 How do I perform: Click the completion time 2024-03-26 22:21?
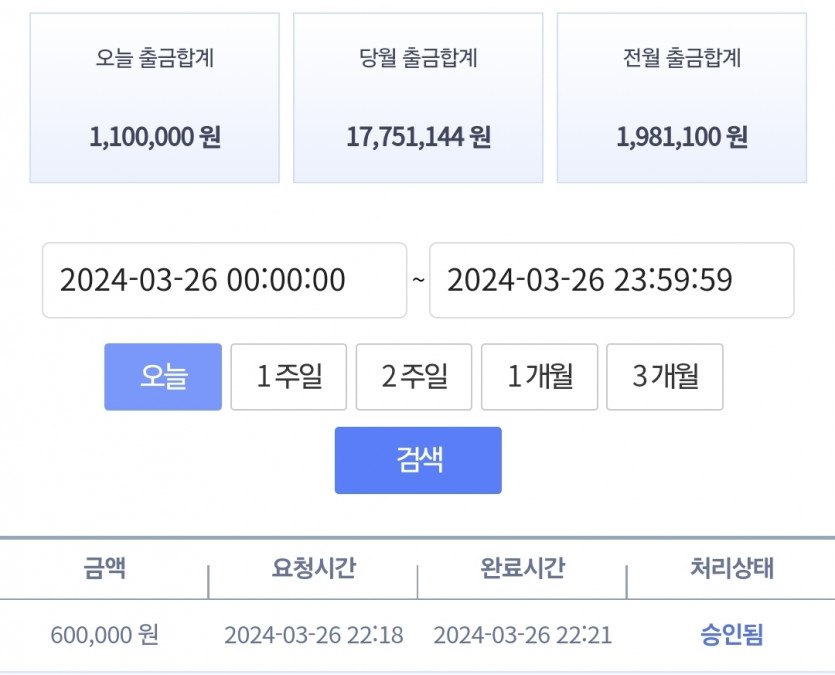coord(522,635)
